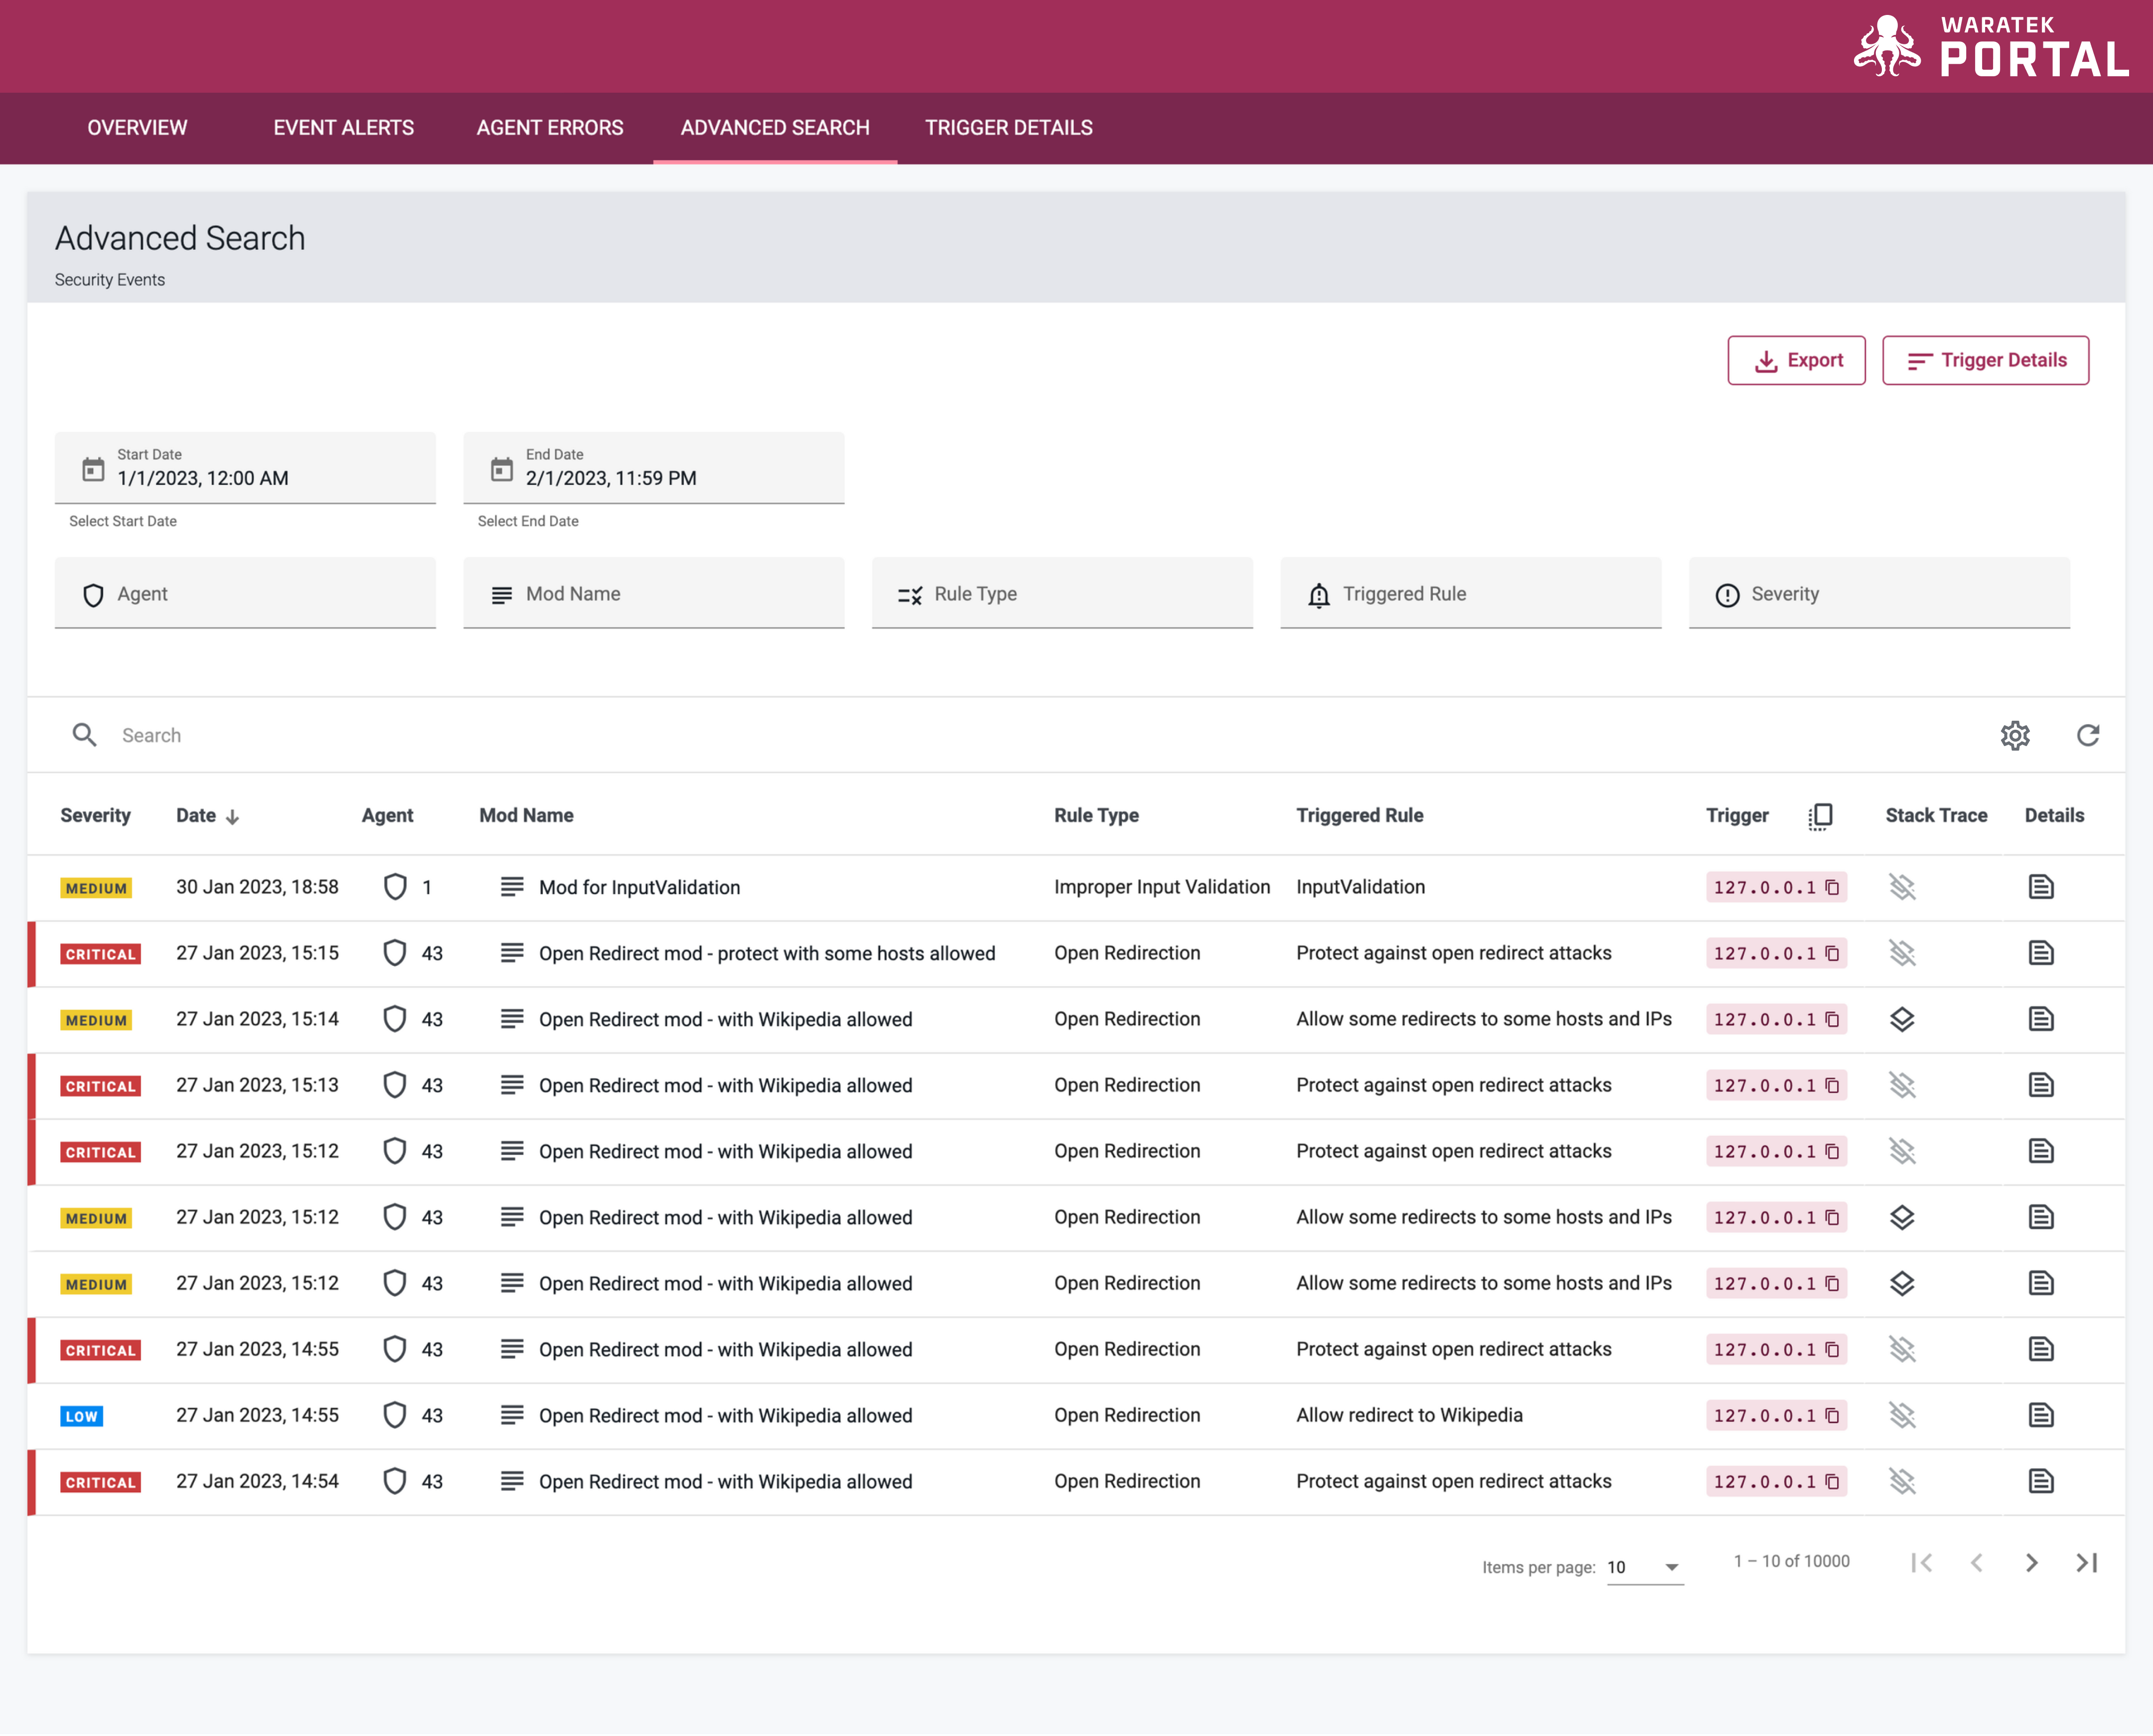
Task: Switch to the Trigger Details tab
Action: [1008, 128]
